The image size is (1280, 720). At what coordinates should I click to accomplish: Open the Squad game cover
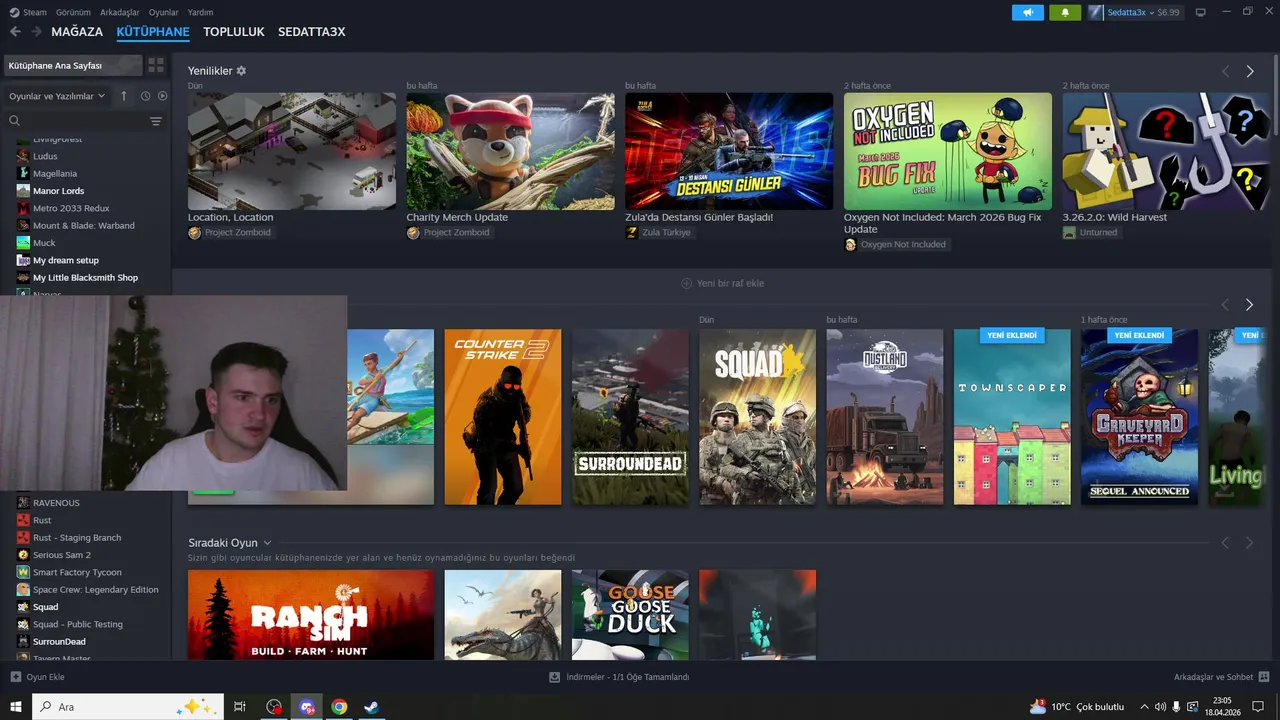point(758,417)
